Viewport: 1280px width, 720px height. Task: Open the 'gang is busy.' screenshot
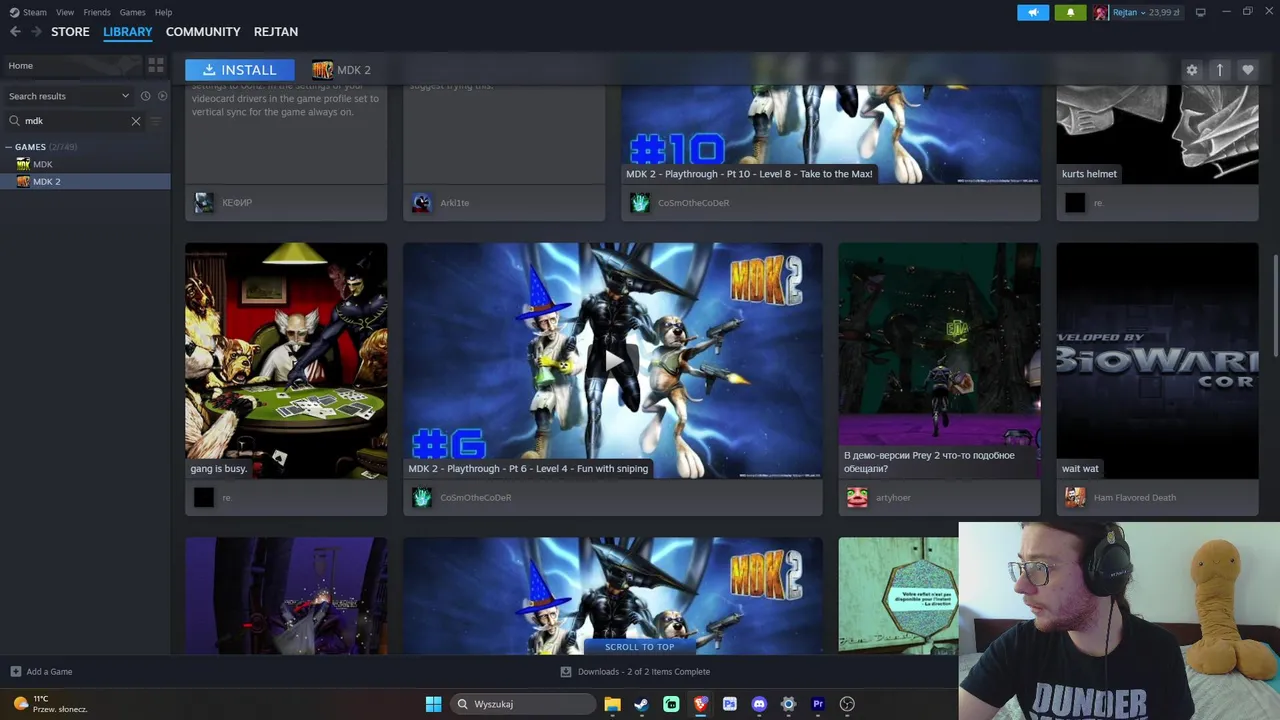tap(286, 361)
